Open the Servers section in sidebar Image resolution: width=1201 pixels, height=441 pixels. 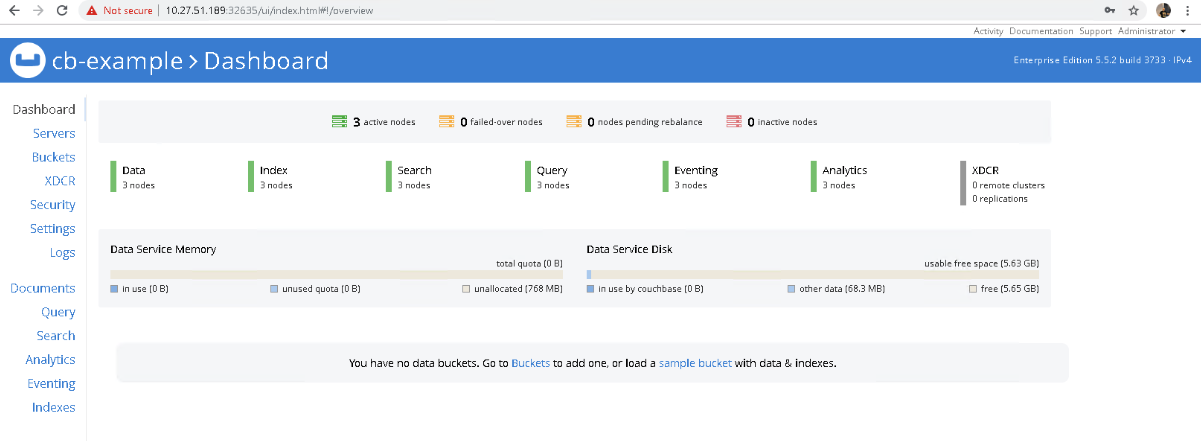pos(54,133)
